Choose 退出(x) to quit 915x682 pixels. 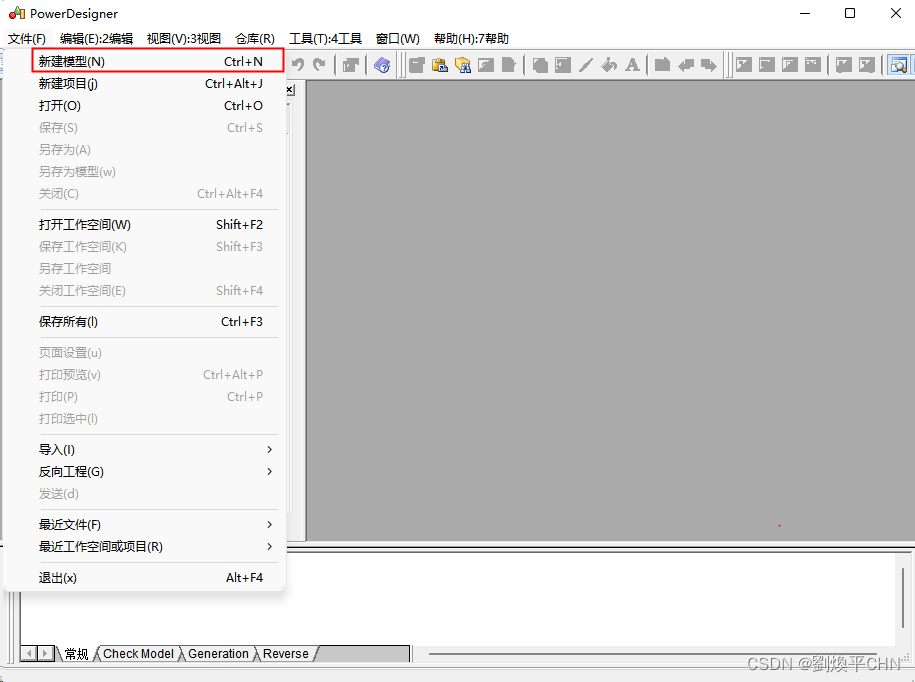pyautogui.click(x=151, y=578)
